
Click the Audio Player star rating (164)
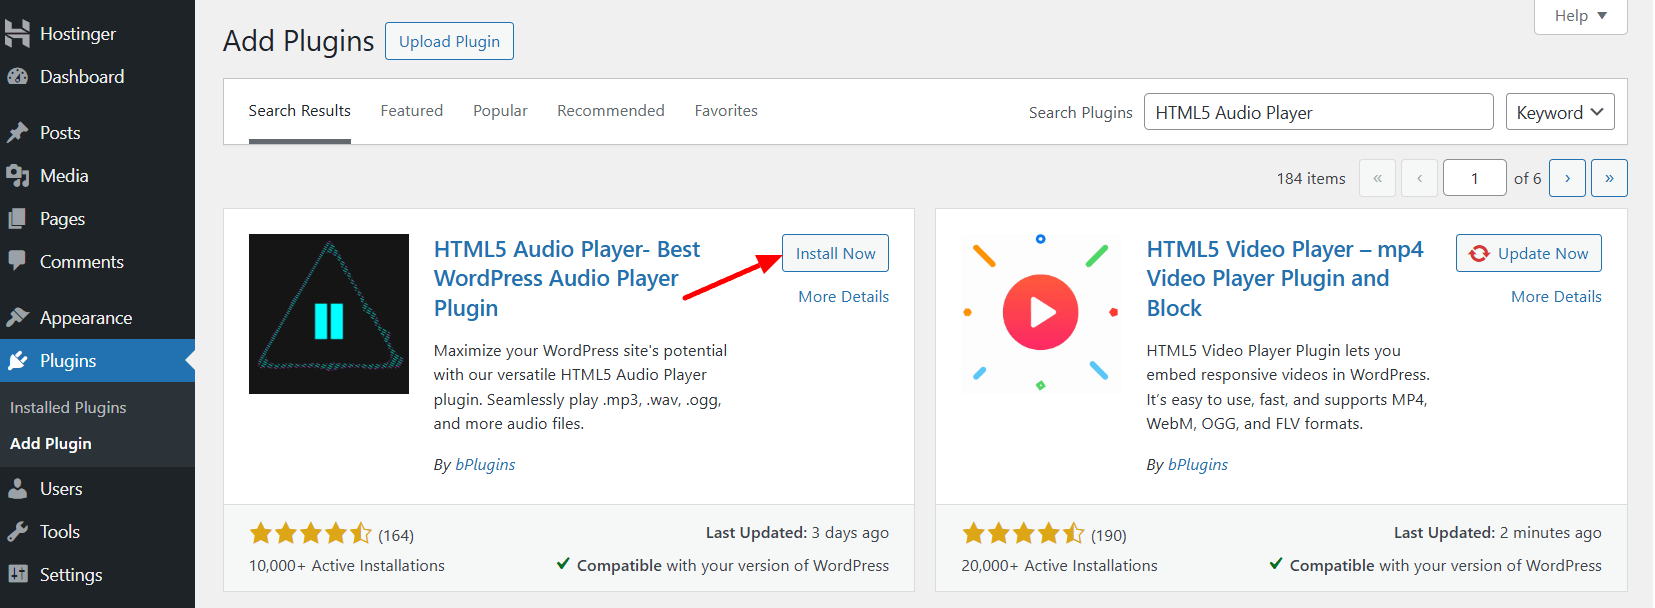[x=331, y=534]
